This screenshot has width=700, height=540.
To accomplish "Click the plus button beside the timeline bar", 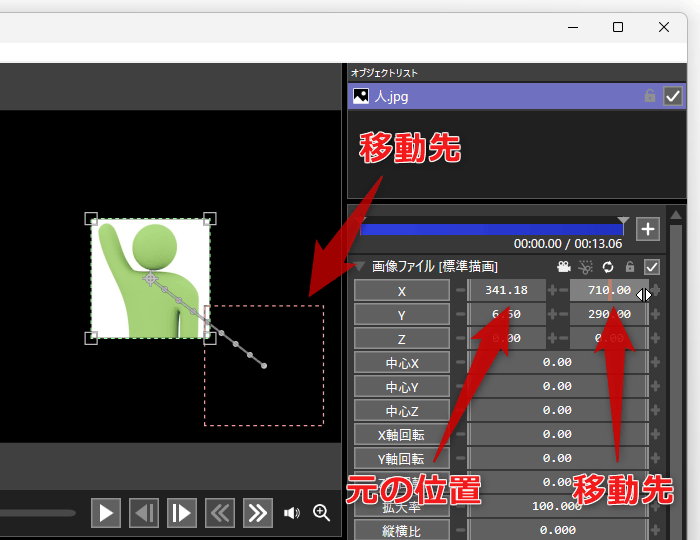I will 648,229.
